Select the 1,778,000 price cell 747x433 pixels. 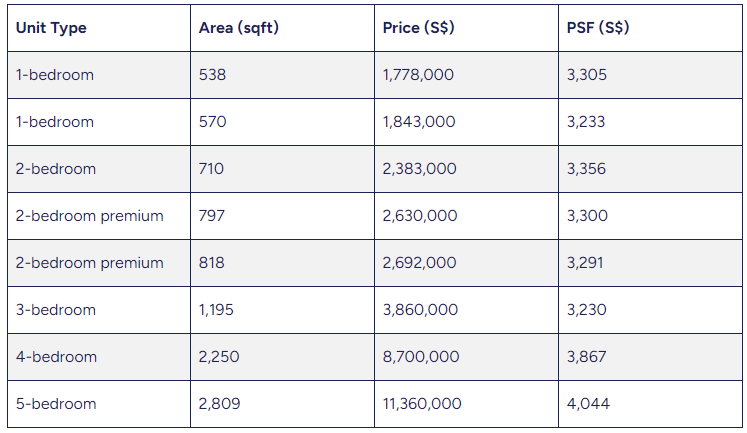tap(418, 75)
